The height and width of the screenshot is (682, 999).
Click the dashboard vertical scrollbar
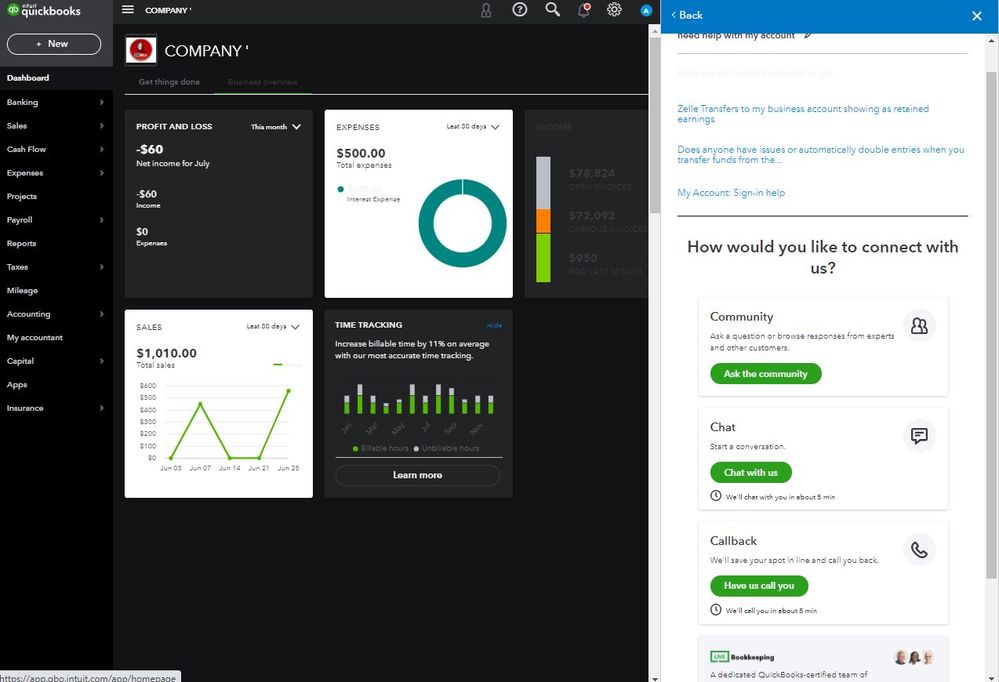point(654,124)
